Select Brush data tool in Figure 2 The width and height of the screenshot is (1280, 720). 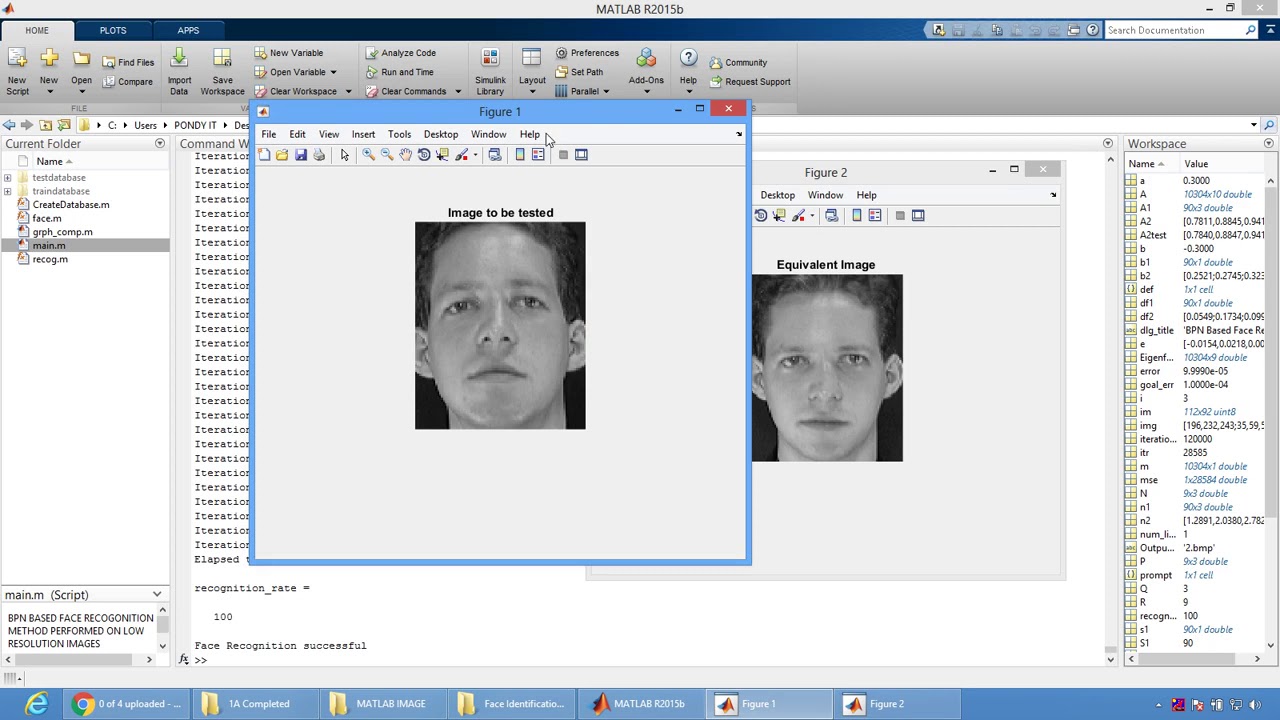coord(798,216)
